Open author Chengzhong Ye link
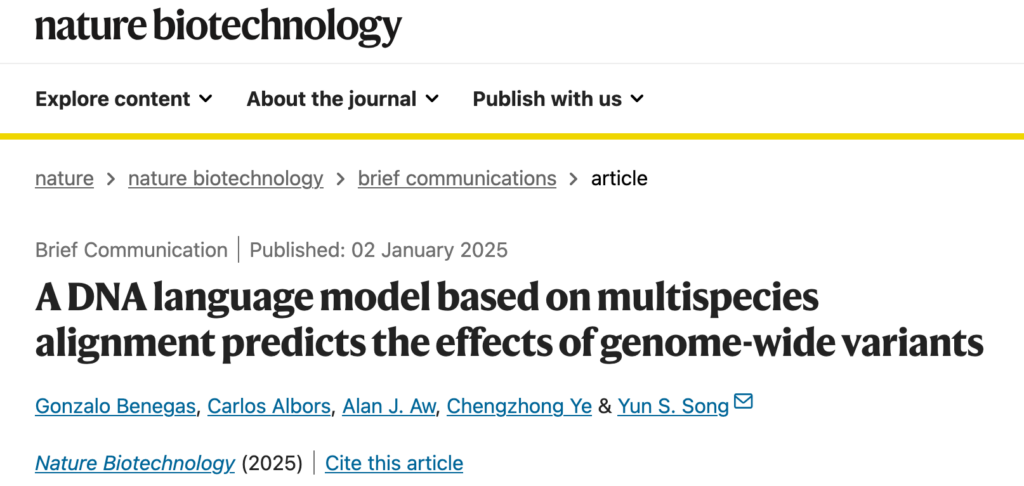The width and height of the screenshot is (1024, 486). (x=519, y=406)
